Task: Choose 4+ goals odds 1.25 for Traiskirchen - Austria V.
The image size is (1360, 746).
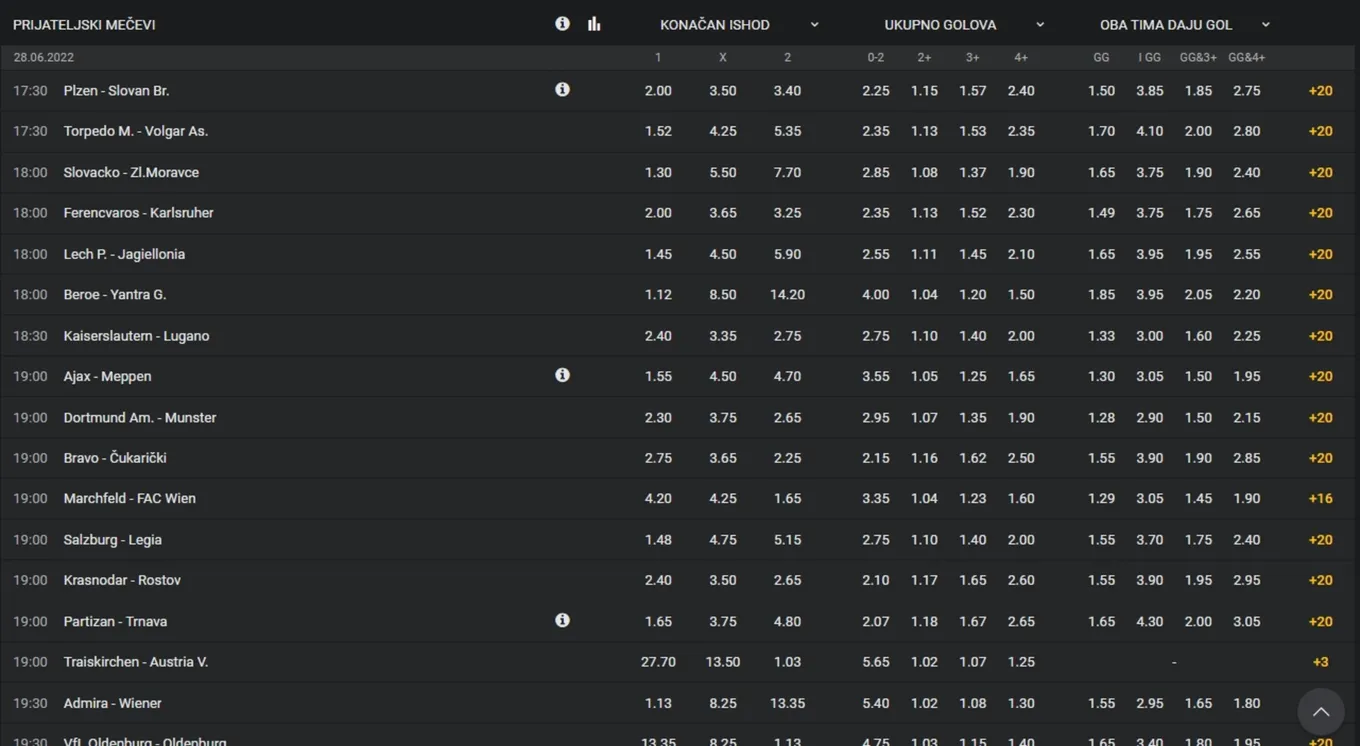Action: [1021, 662]
